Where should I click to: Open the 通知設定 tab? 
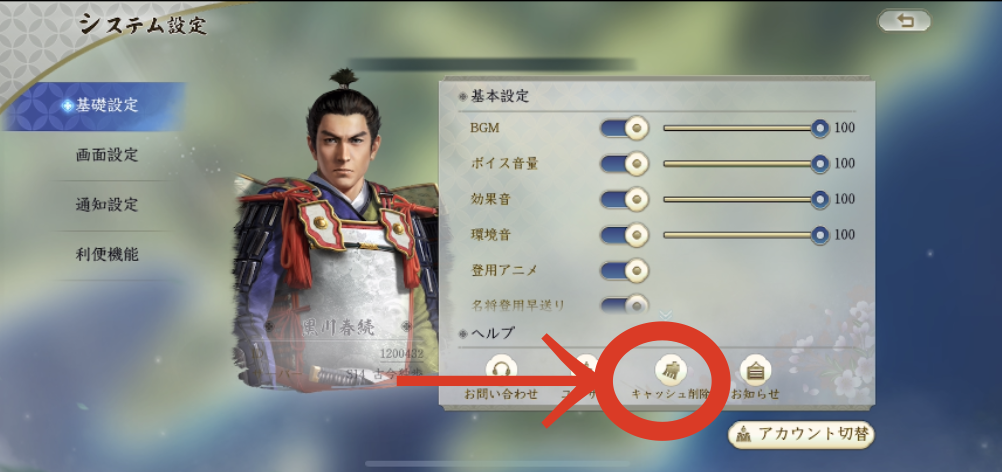tap(107, 205)
